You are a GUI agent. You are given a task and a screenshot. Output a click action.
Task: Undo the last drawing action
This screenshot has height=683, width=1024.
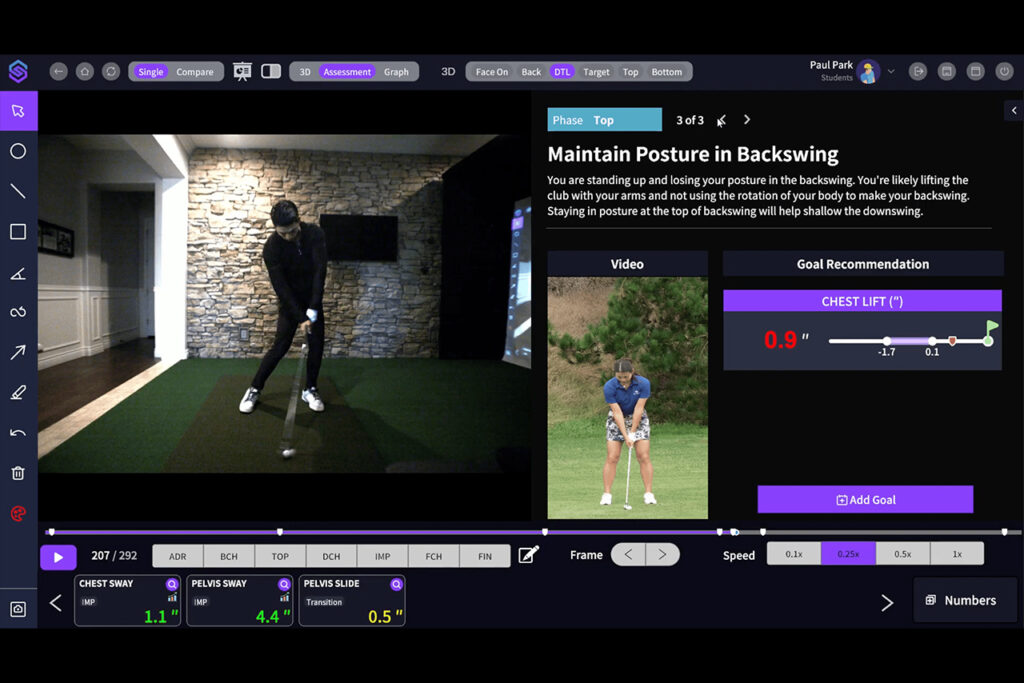pyautogui.click(x=18, y=433)
